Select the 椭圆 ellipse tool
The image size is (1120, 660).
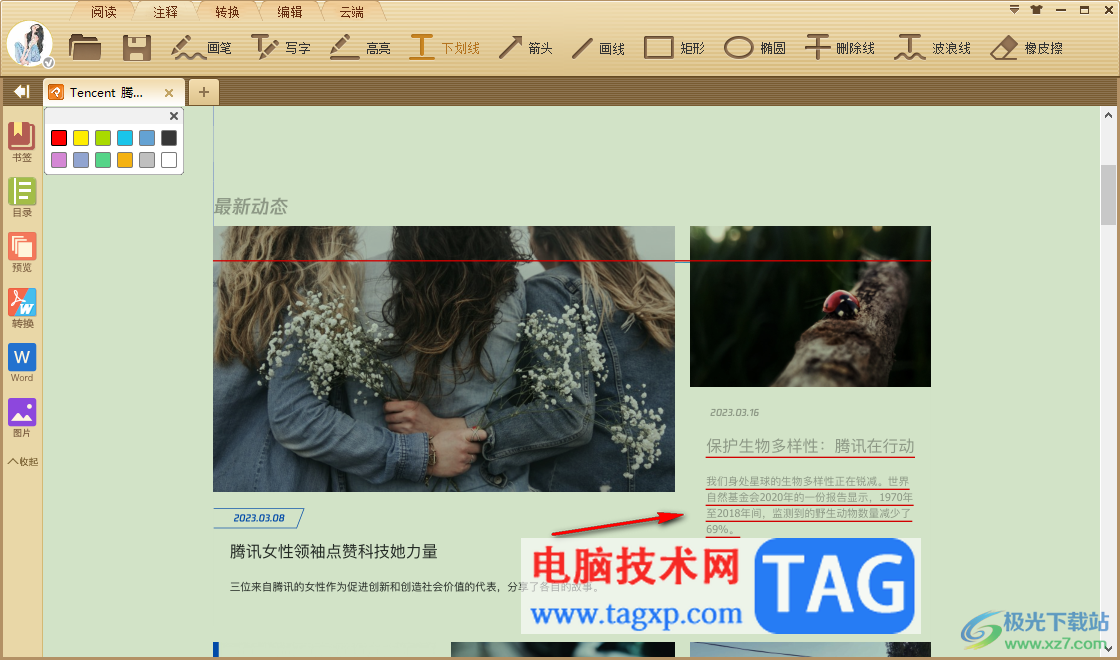[x=754, y=47]
